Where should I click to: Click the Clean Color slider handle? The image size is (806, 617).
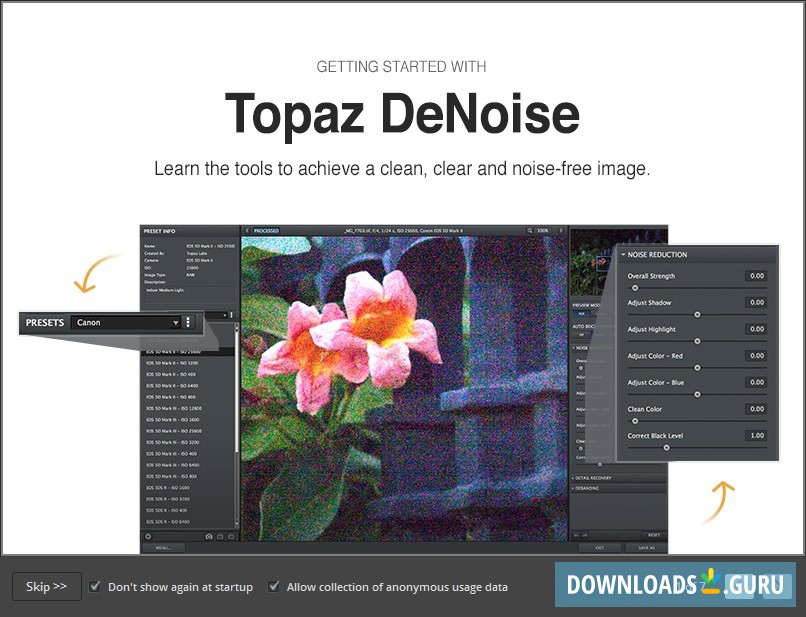point(635,421)
